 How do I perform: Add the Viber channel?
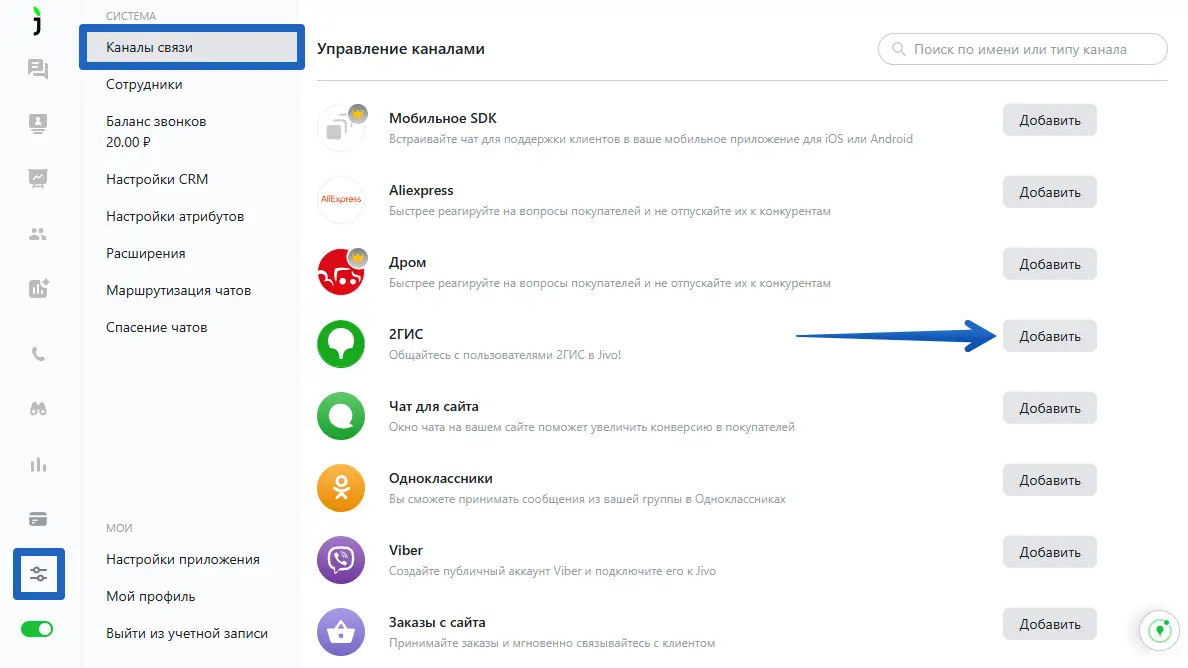[1049, 551]
